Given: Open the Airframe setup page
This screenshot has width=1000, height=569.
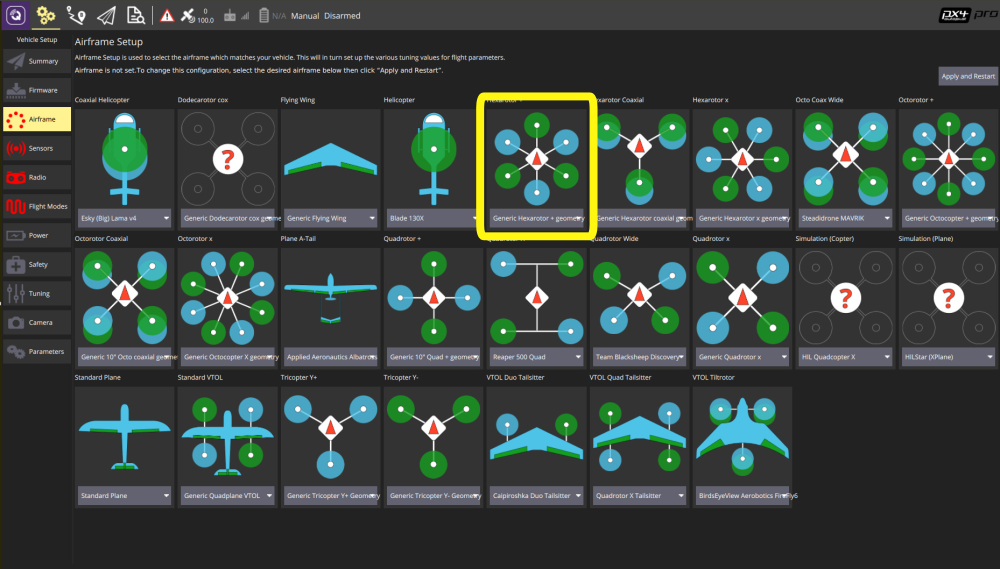Looking at the screenshot, I should tap(37, 119).
